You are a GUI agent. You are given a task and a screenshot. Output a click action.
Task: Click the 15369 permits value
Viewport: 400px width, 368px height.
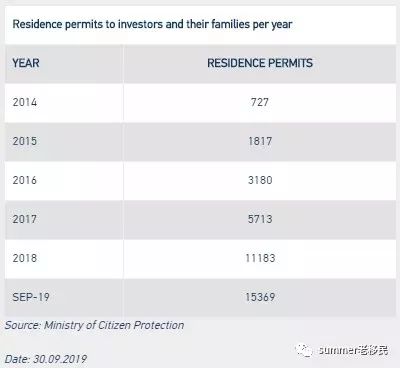click(260, 297)
